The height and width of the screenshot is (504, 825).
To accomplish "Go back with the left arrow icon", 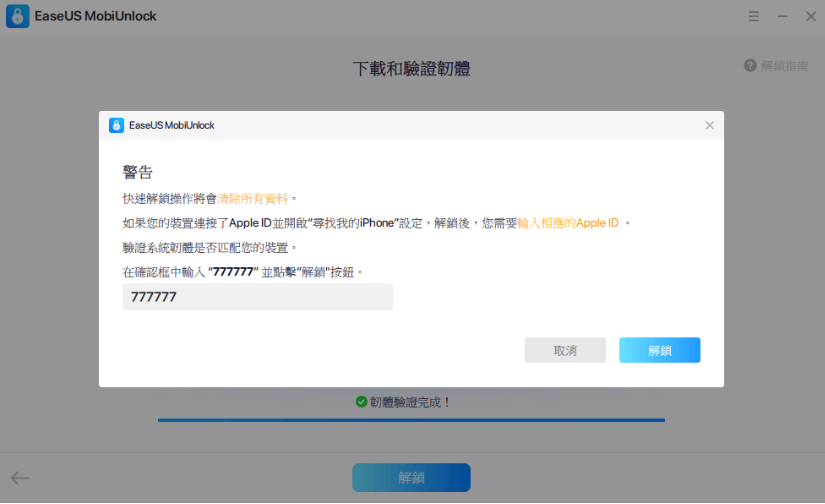I will coord(20,478).
